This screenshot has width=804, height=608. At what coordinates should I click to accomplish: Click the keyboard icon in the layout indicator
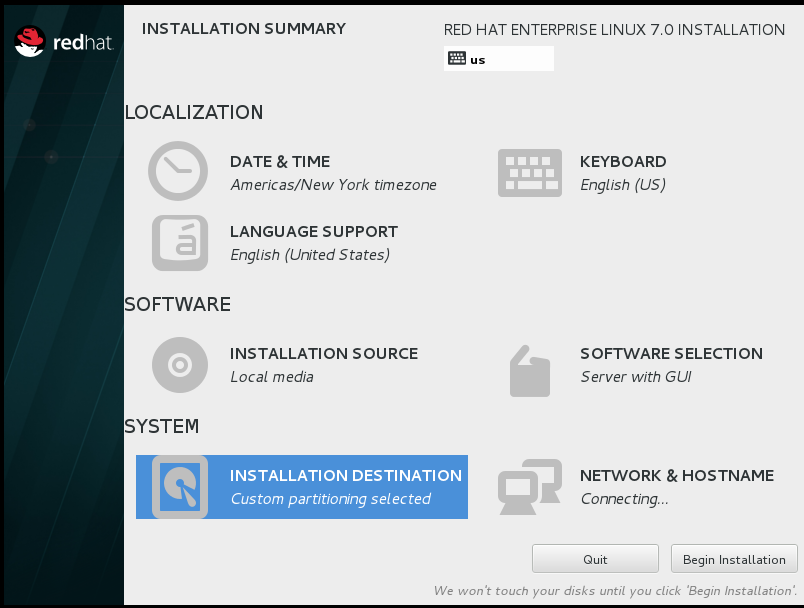[456, 58]
